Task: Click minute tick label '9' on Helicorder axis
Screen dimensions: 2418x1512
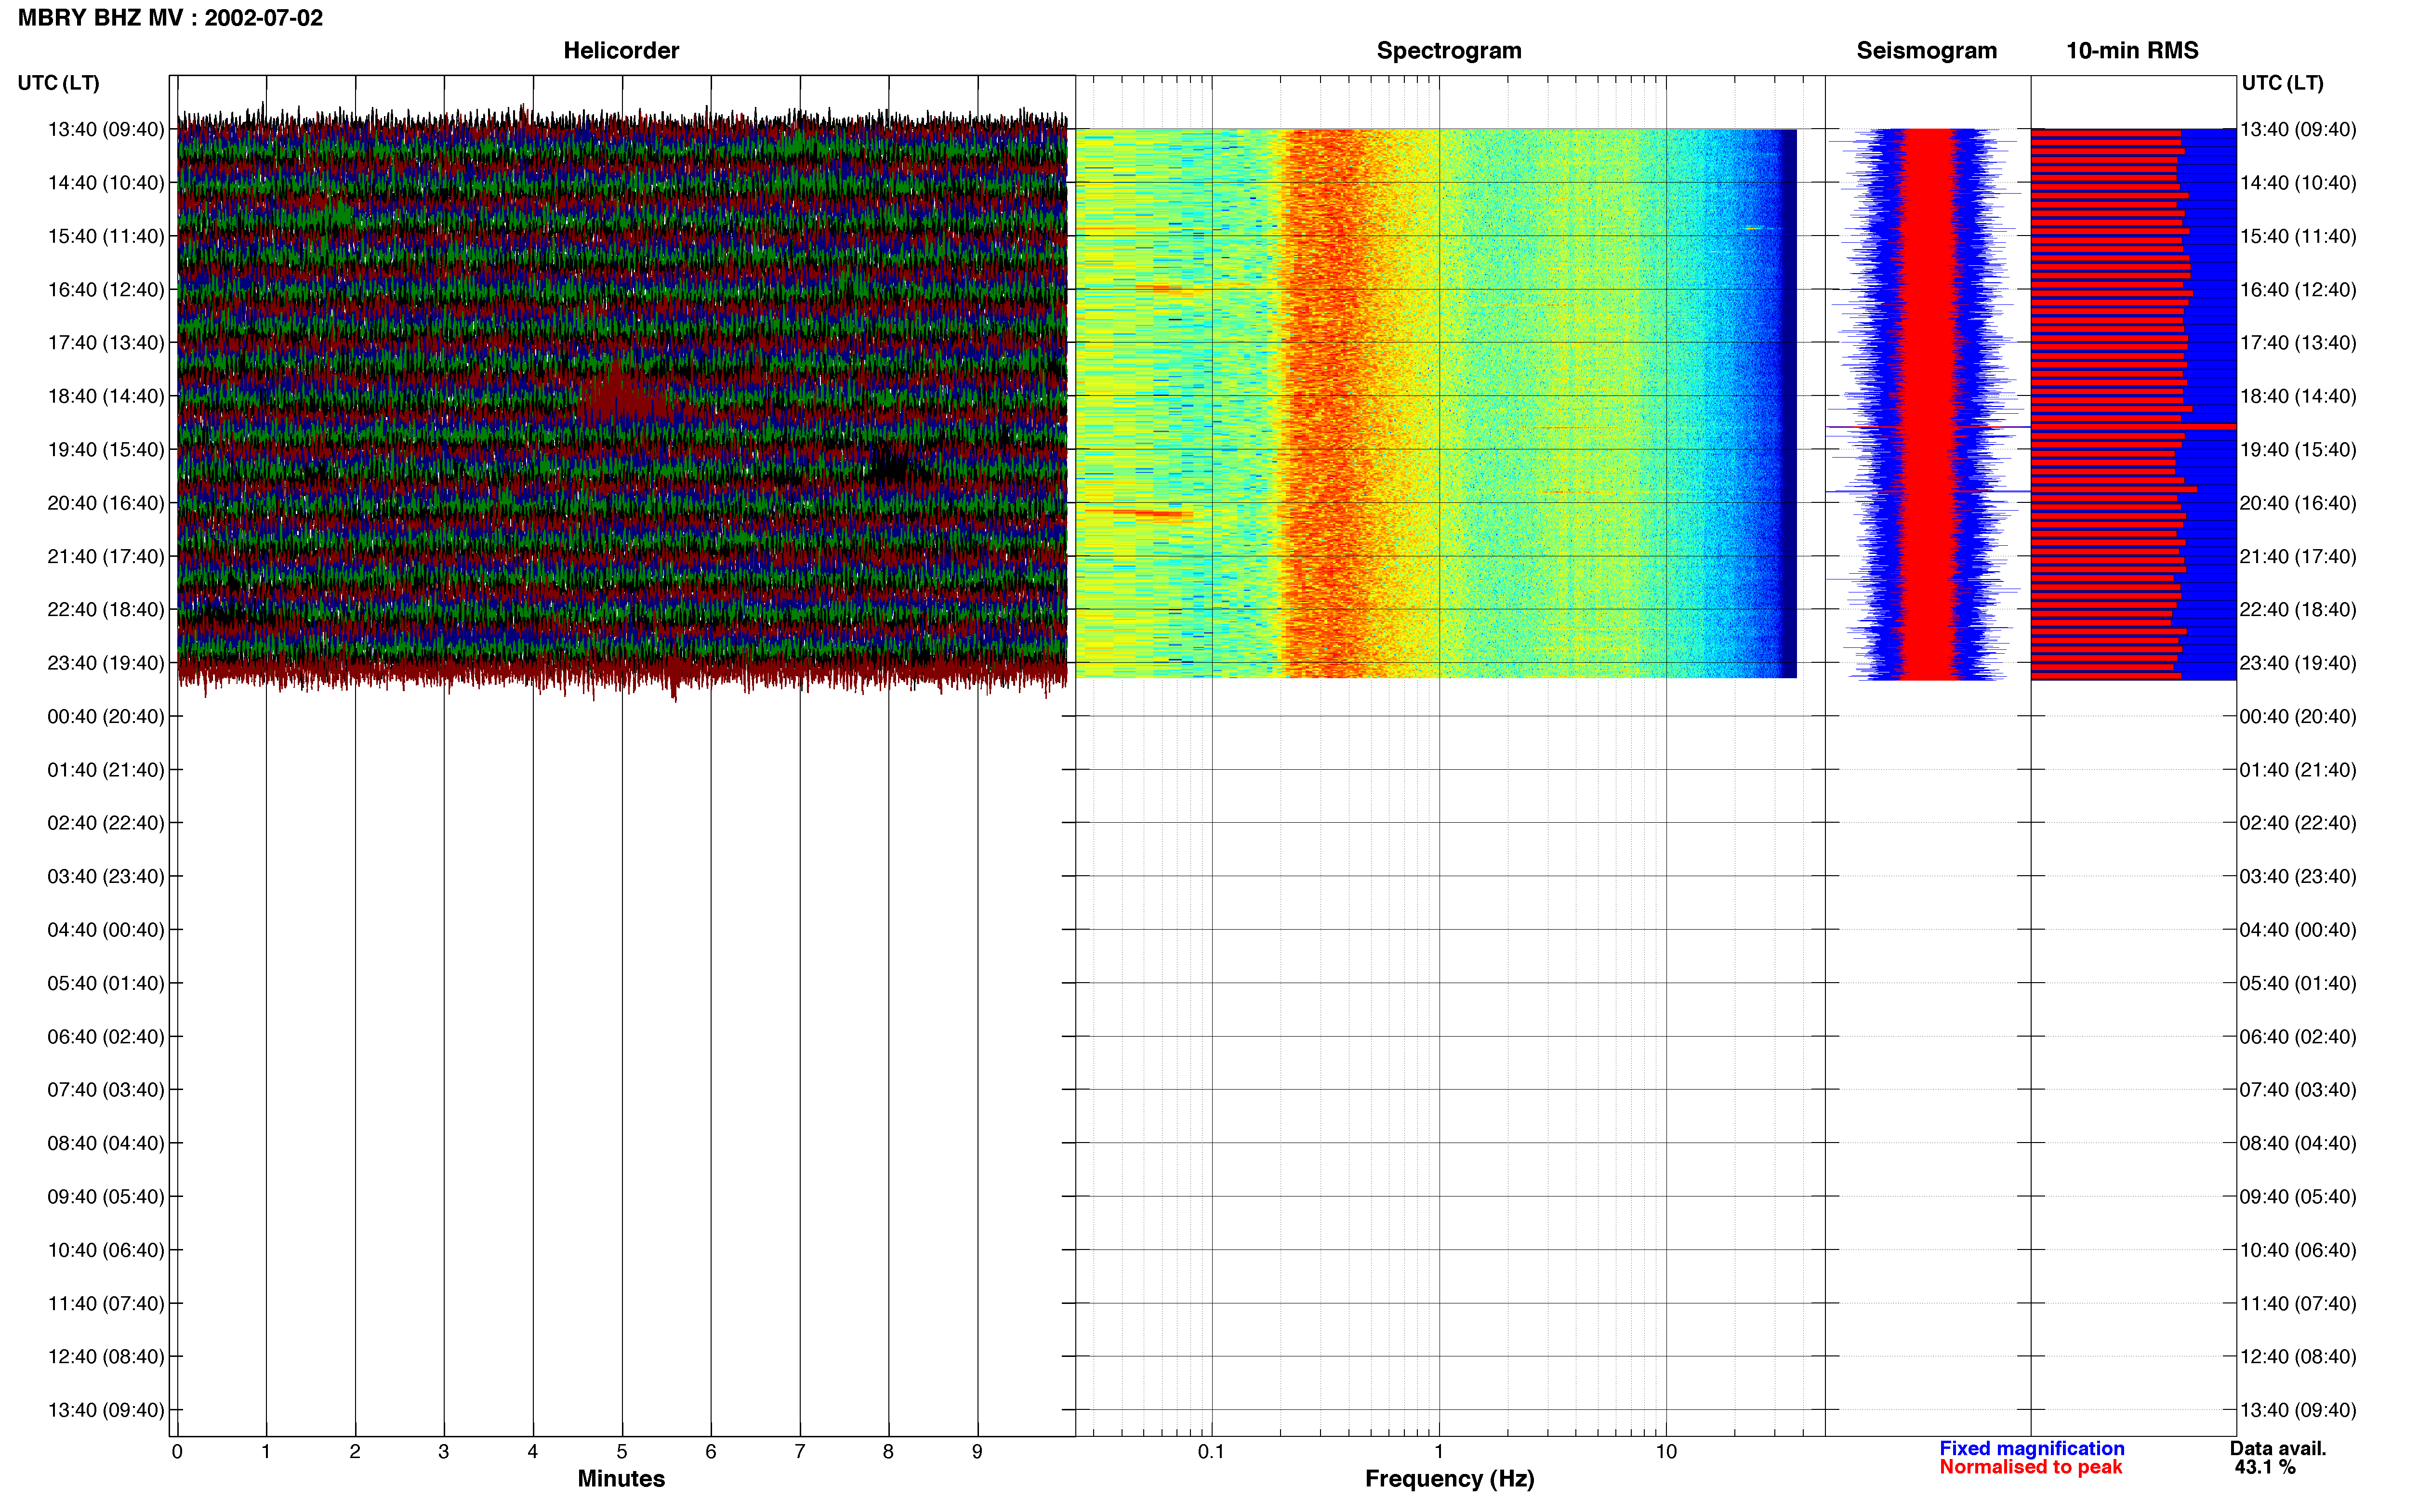Action: (977, 1452)
